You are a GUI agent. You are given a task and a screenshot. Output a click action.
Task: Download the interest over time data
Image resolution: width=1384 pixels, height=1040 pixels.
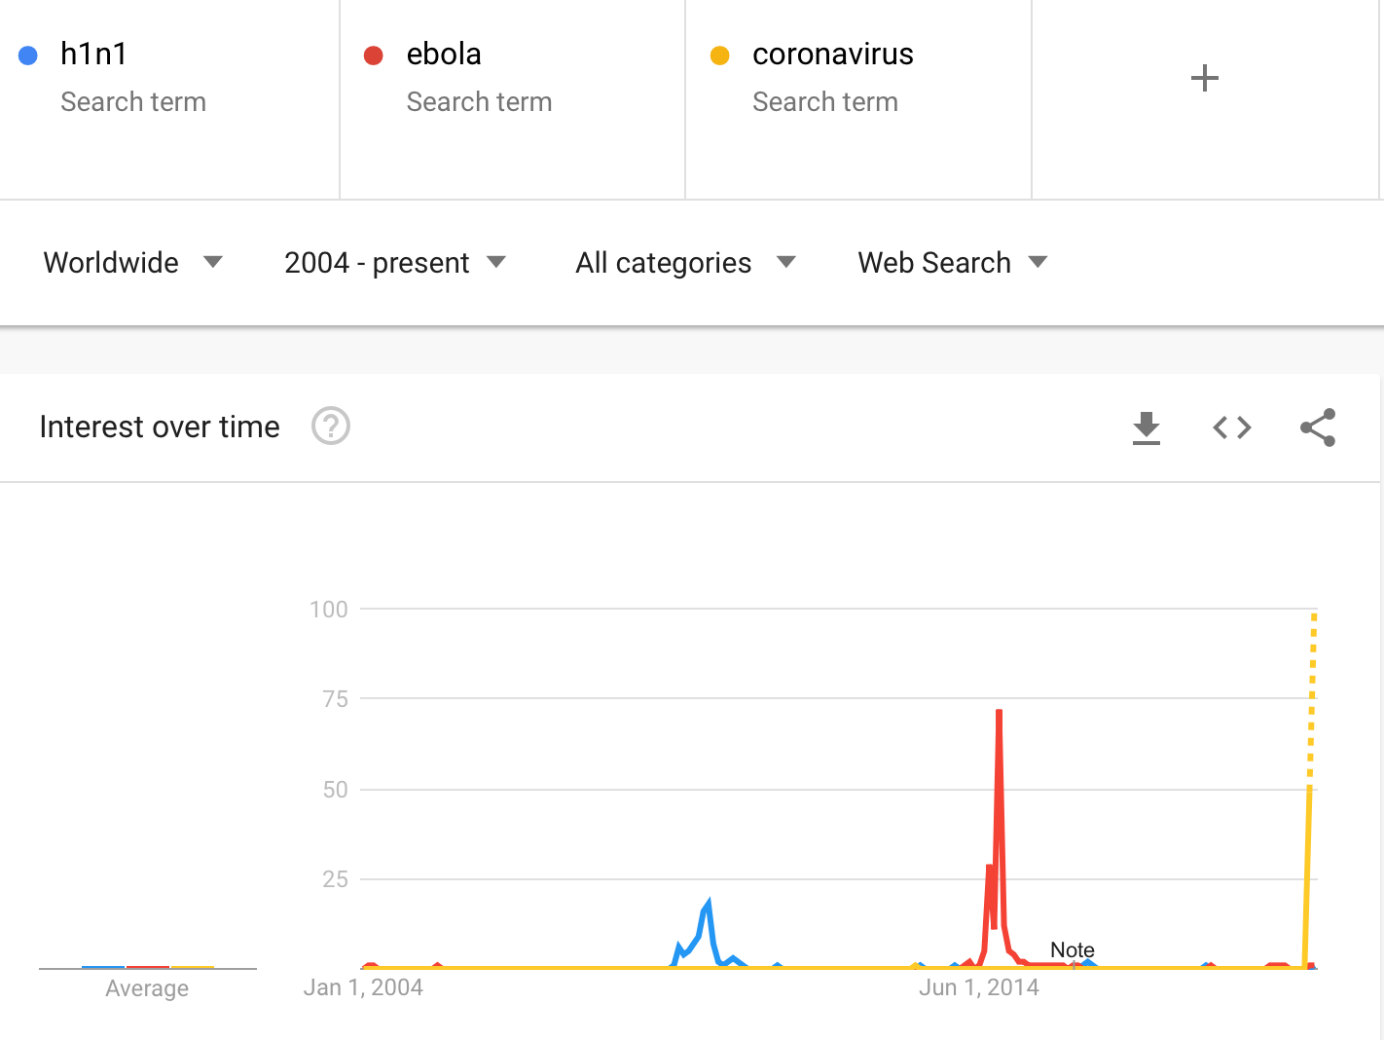click(1146, 428)
